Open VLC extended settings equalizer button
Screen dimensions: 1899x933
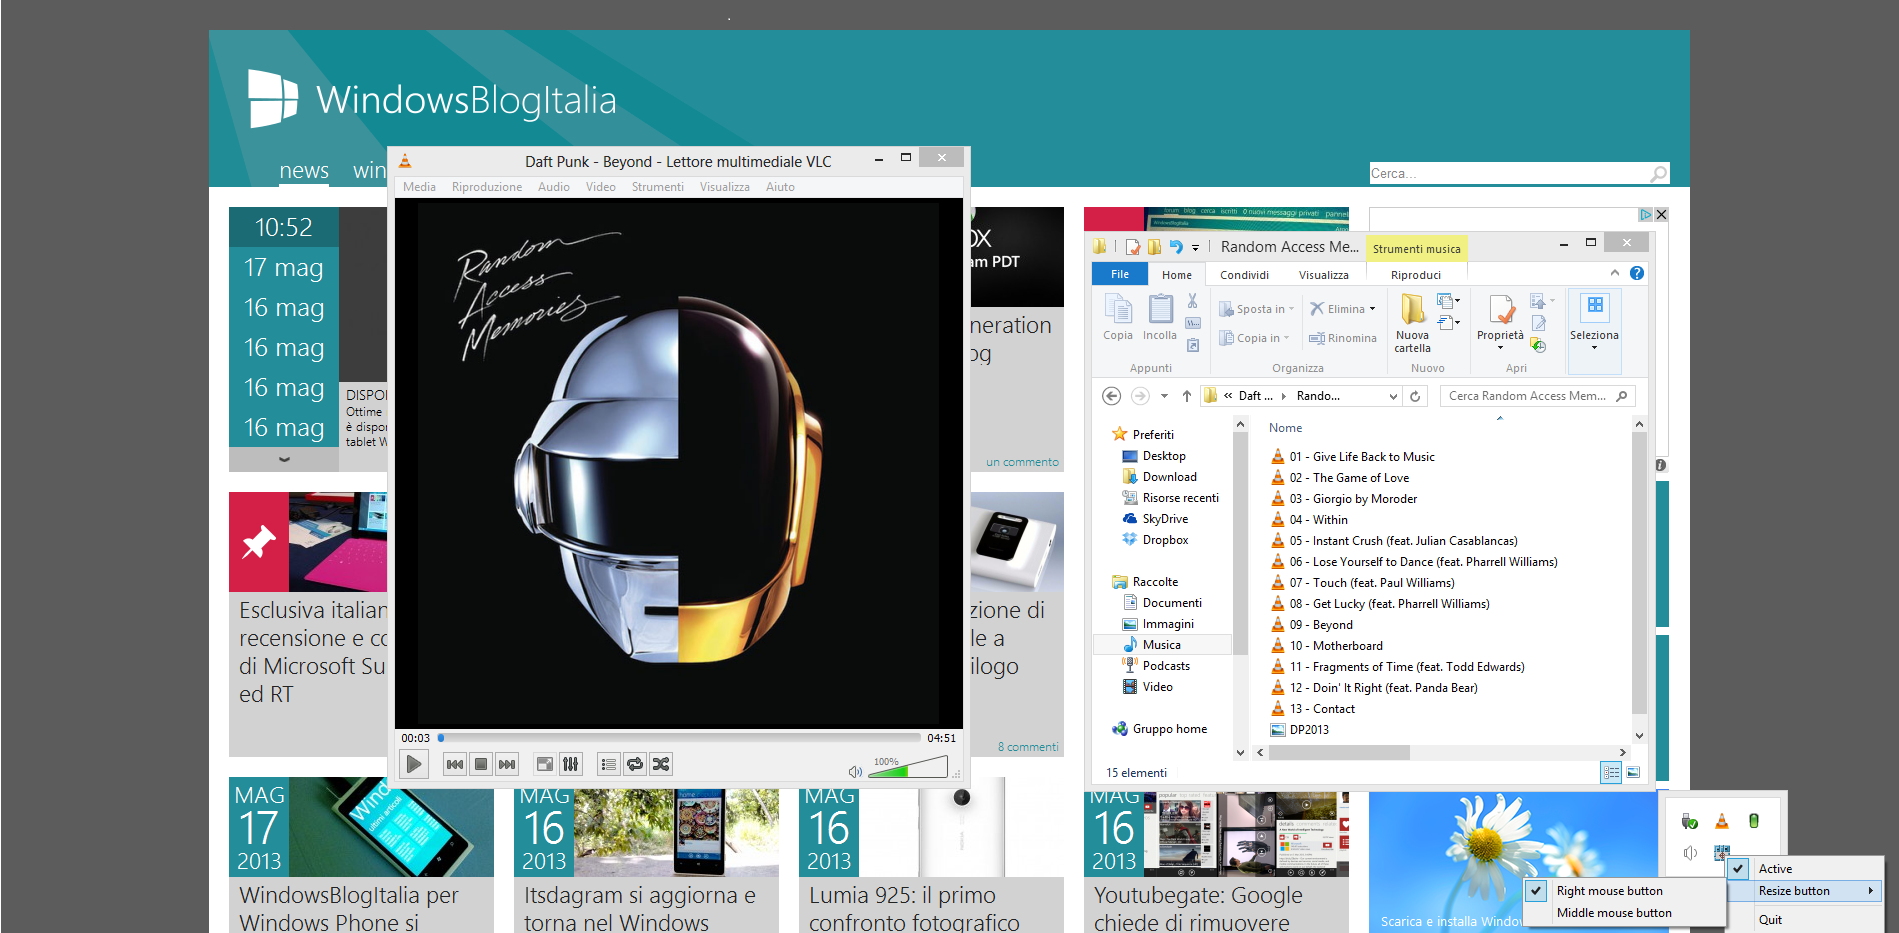point(571,764)
